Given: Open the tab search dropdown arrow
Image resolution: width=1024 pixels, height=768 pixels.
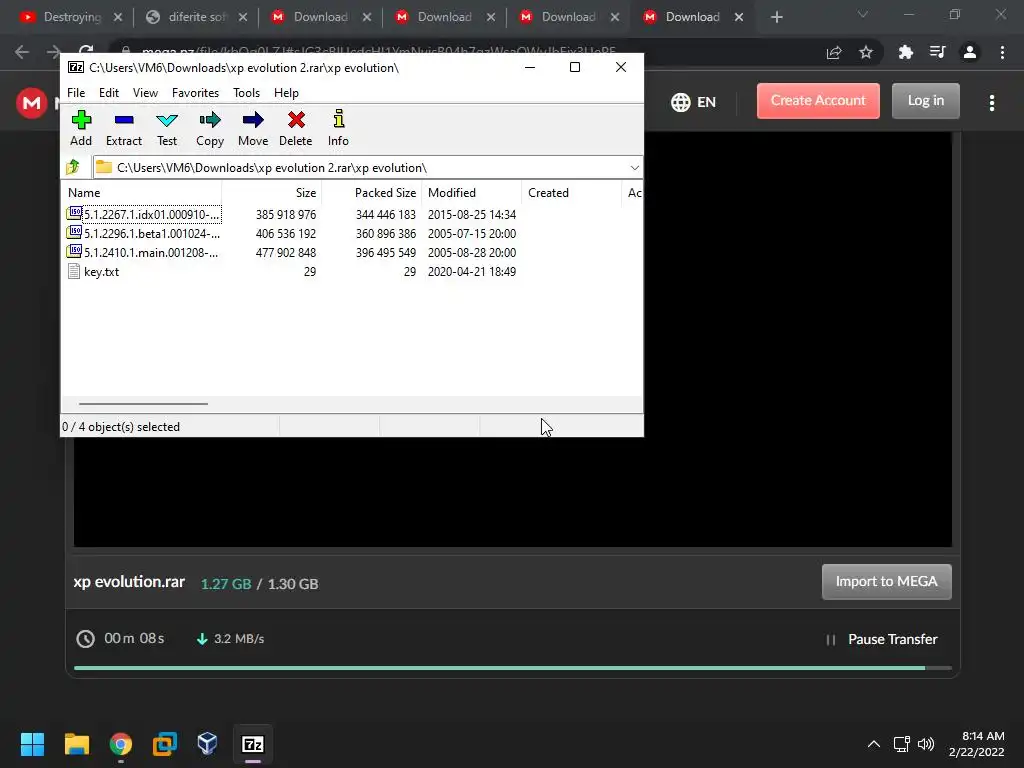Looking at the screenshot, I should [863, 14].
